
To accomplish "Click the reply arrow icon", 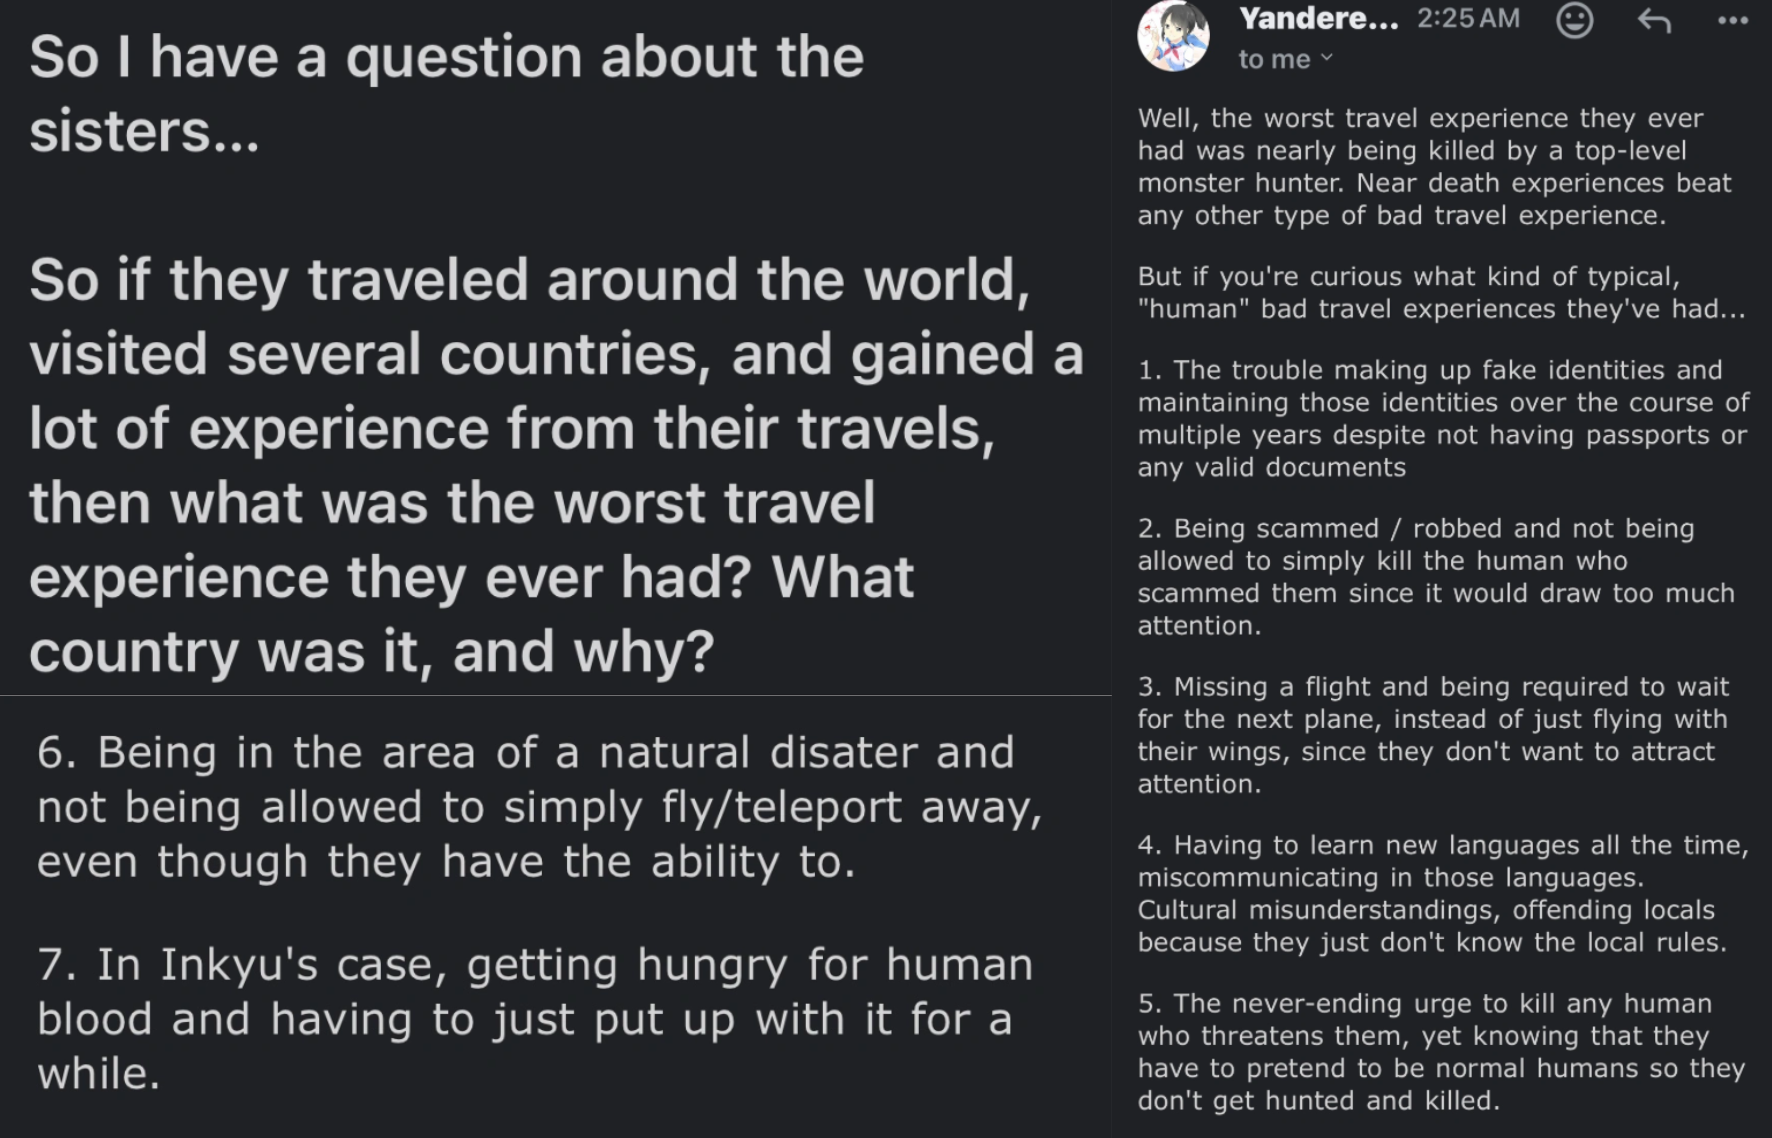I will (1654, 20).
